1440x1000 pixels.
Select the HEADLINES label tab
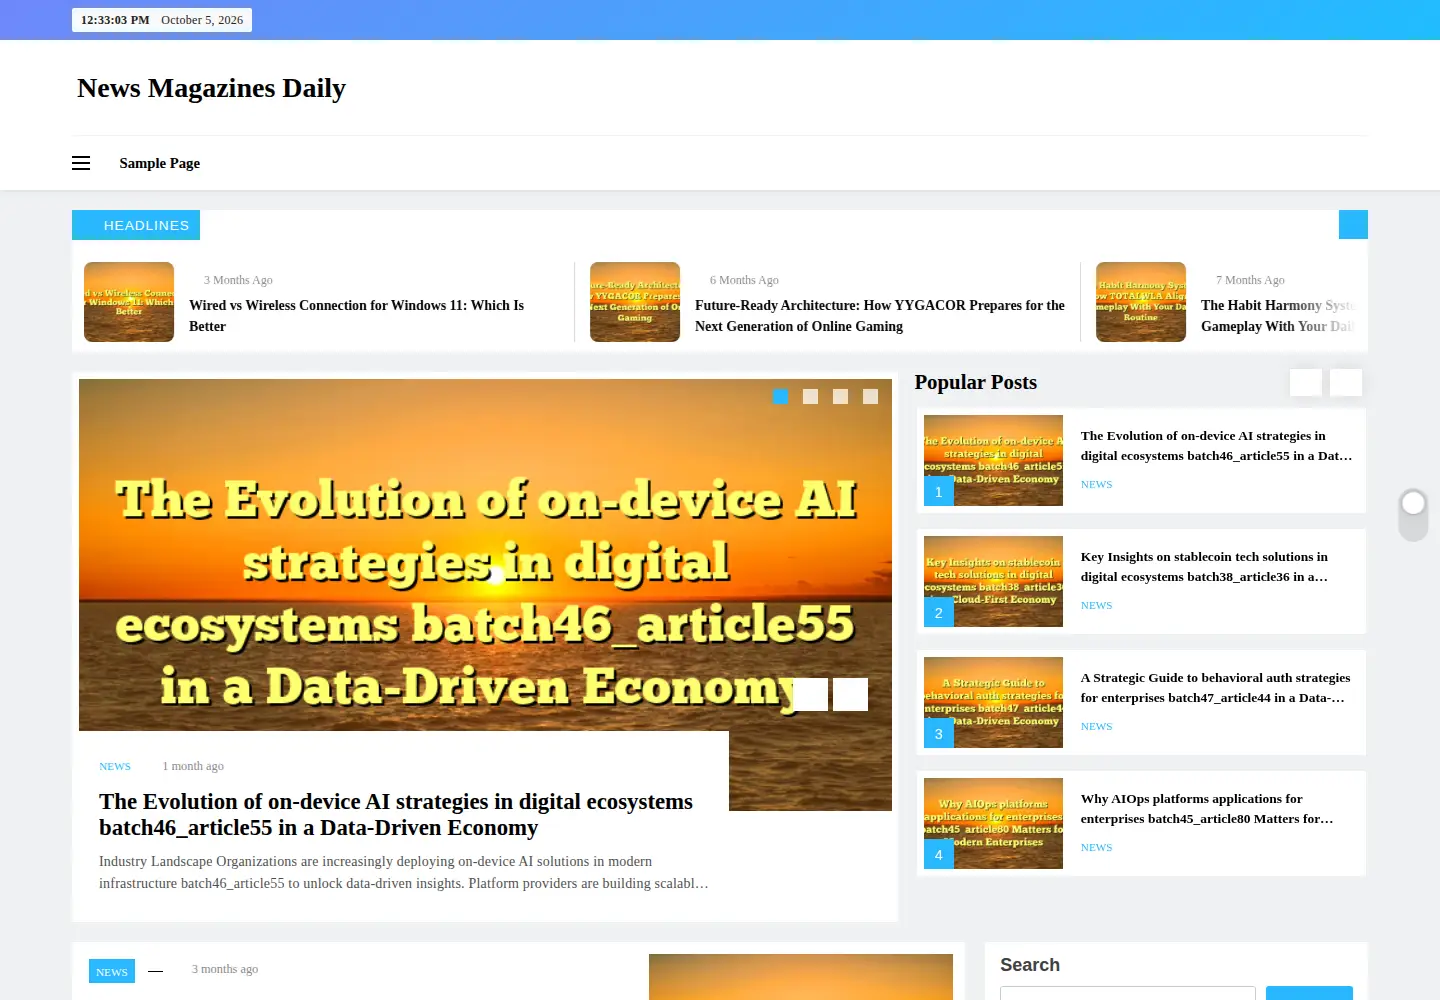(136, 225)
